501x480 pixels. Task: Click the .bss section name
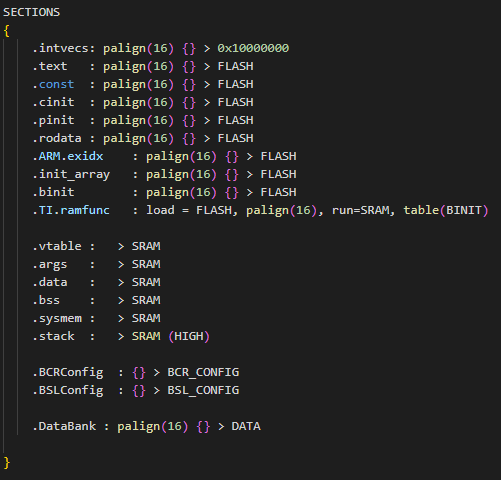click(46, 300)
